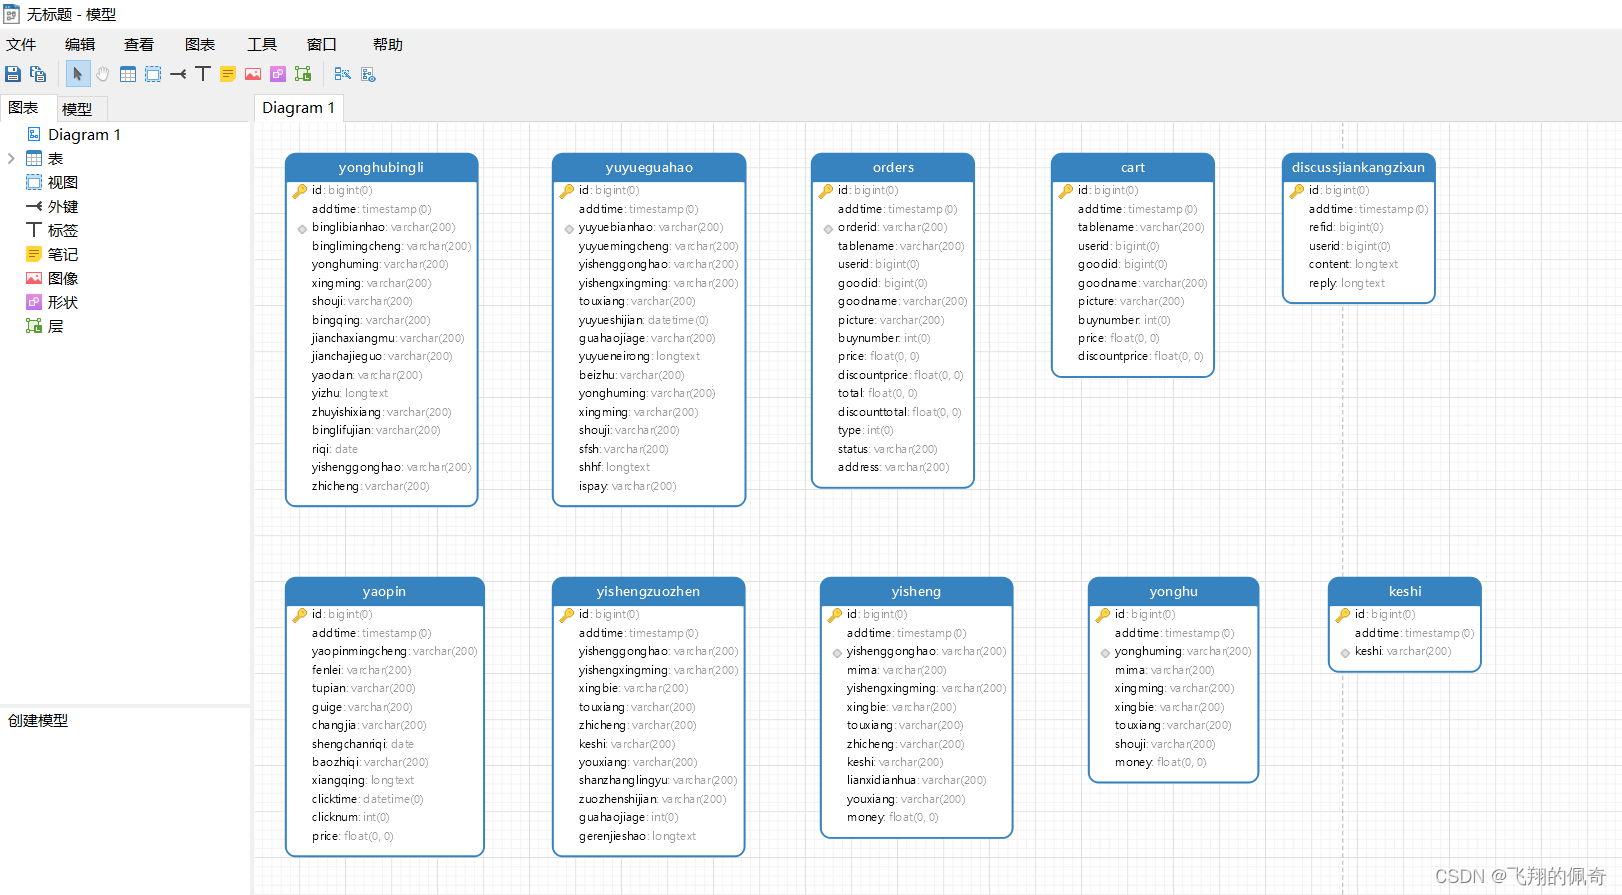
Task: Click the money field in yonghu
Action: [x=1160, y=762]
